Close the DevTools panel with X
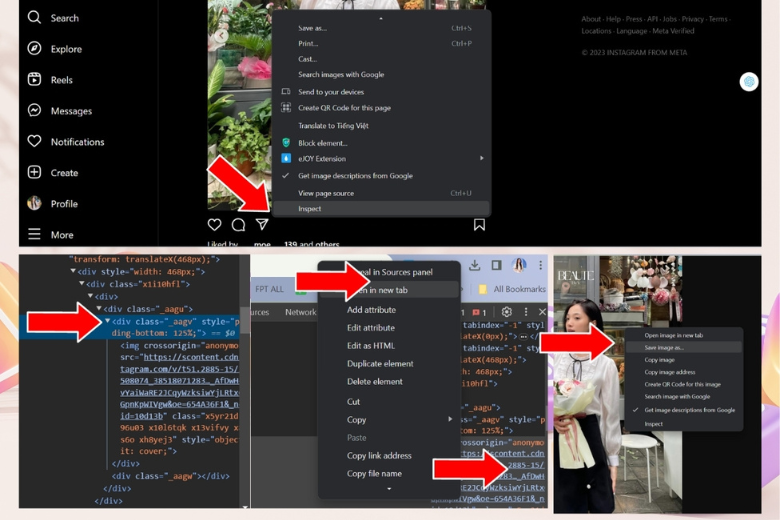 (x=542, y=312)
